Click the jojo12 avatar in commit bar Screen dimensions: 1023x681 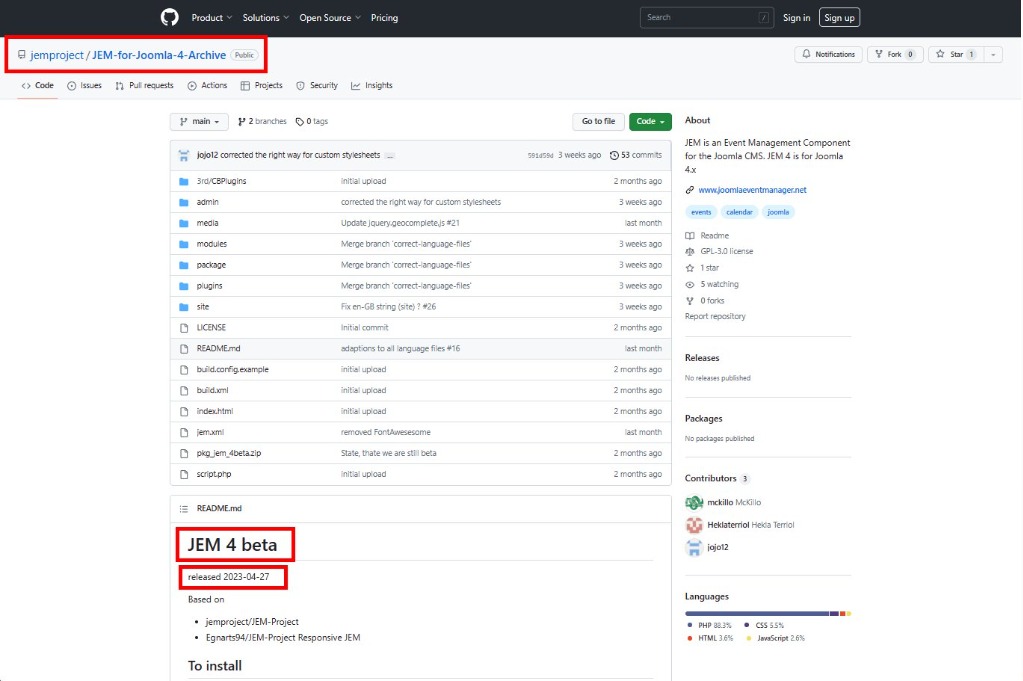click(184, 155)
